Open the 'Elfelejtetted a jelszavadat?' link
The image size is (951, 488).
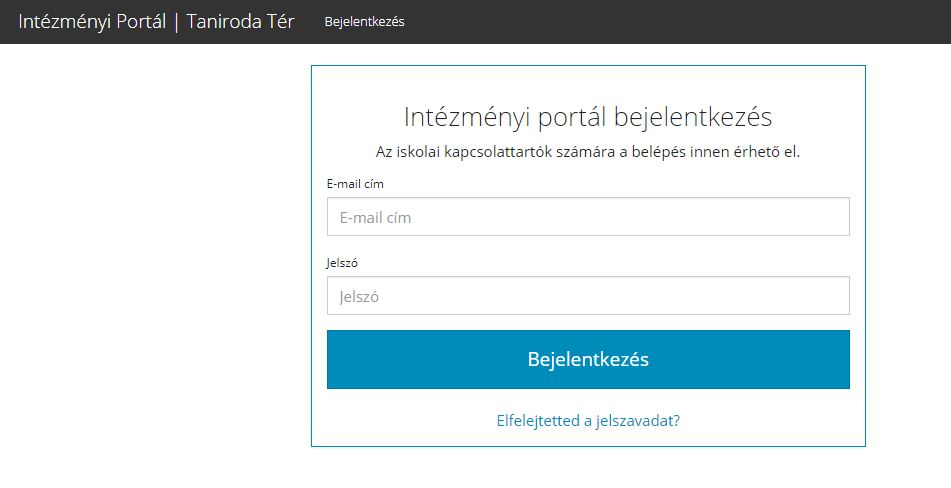[588, 421]
